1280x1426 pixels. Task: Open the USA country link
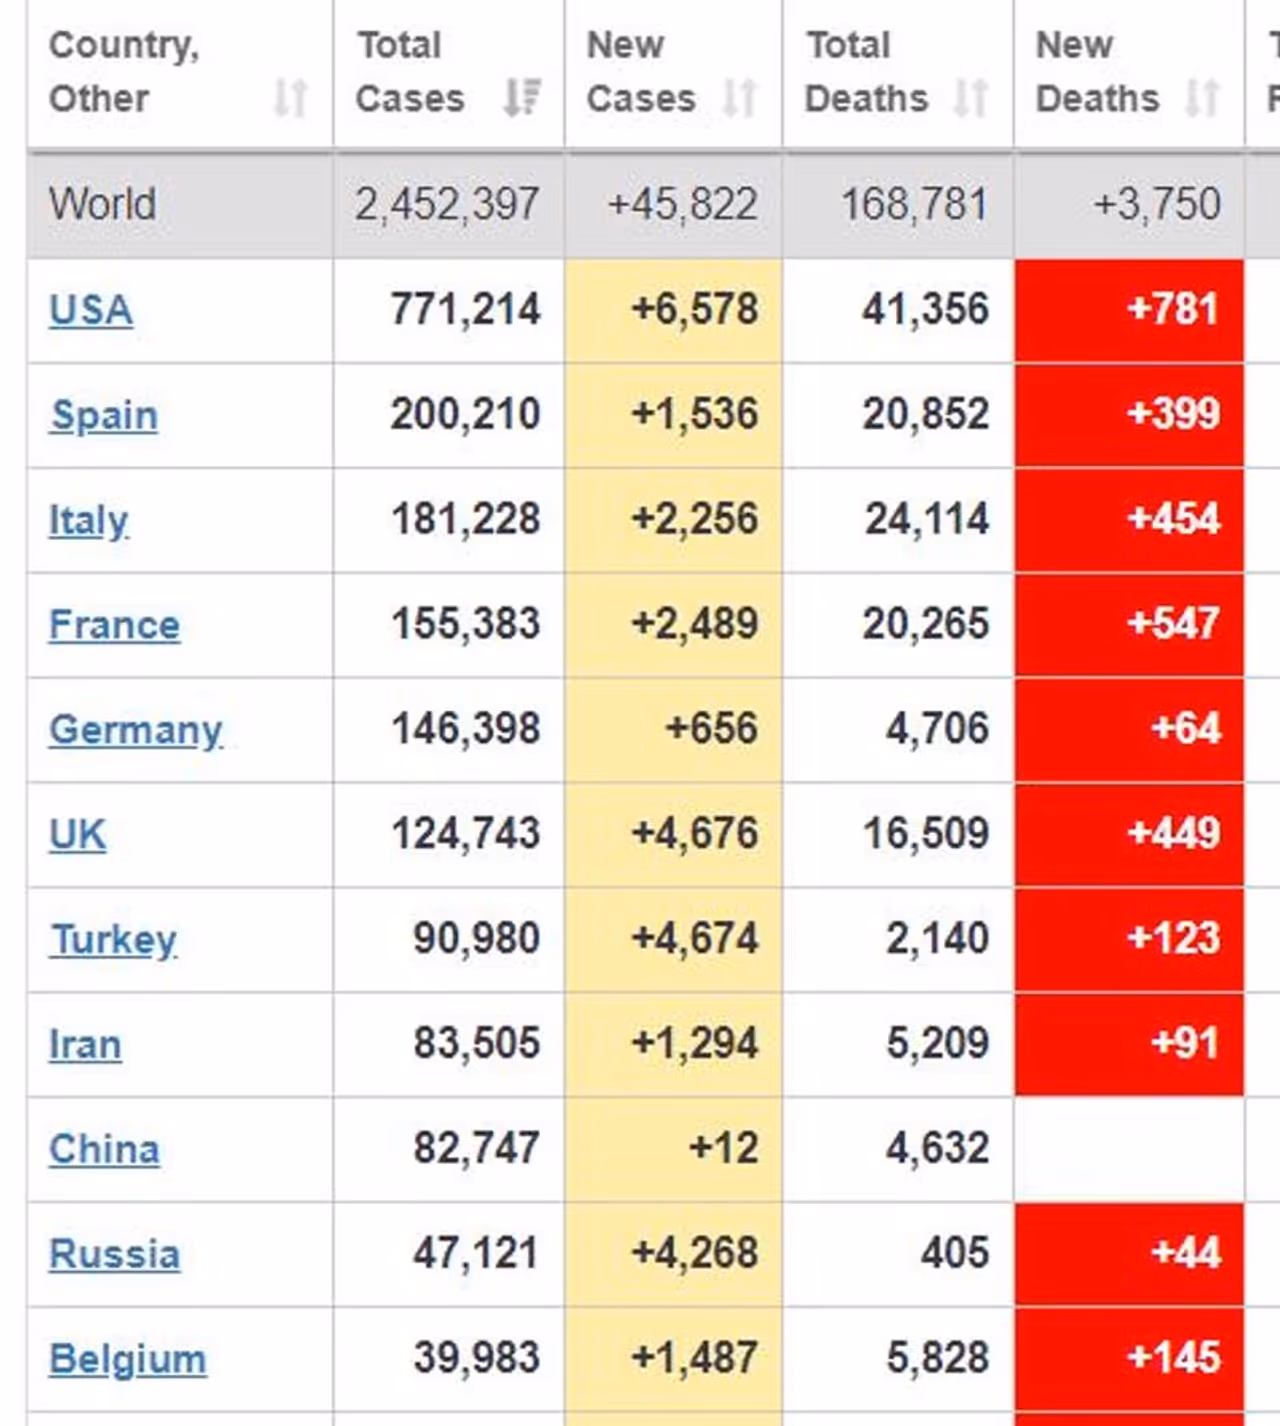click(x=91, y=310)
